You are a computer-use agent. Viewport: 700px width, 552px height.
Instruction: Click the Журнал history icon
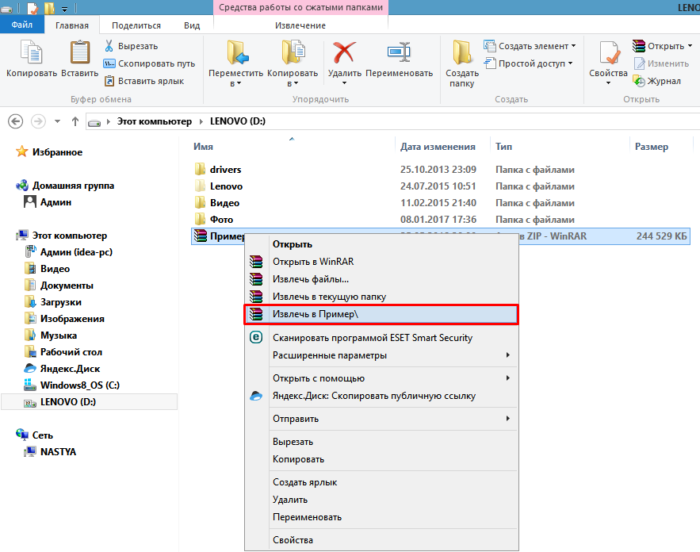(639, 81)
